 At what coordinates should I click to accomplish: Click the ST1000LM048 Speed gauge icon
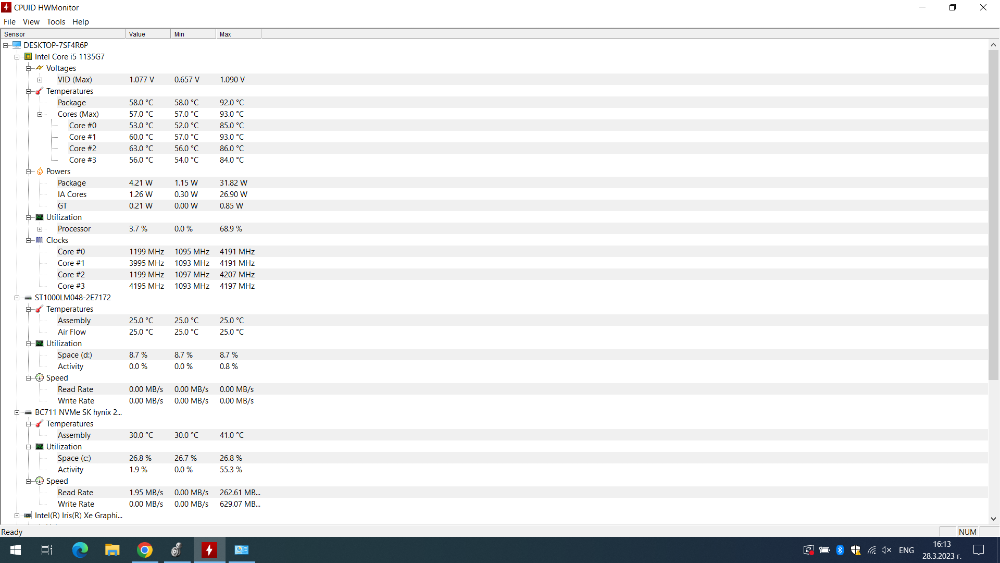(x=40, y=378)
